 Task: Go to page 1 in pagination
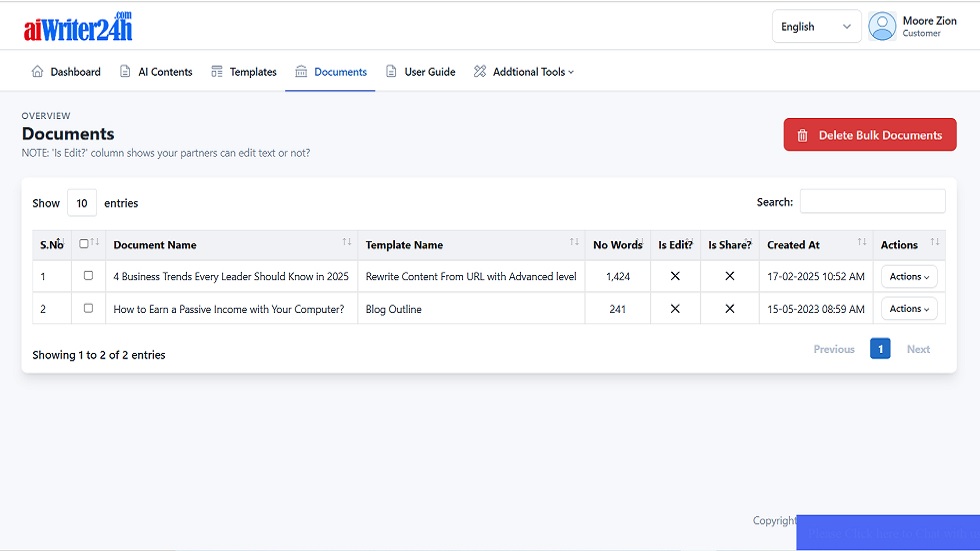(880, 349)
